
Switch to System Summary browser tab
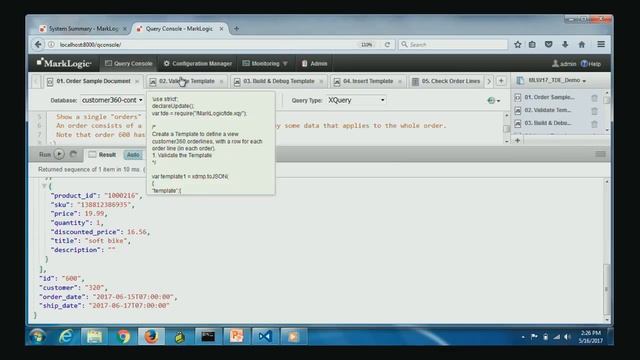click(82, 29)
